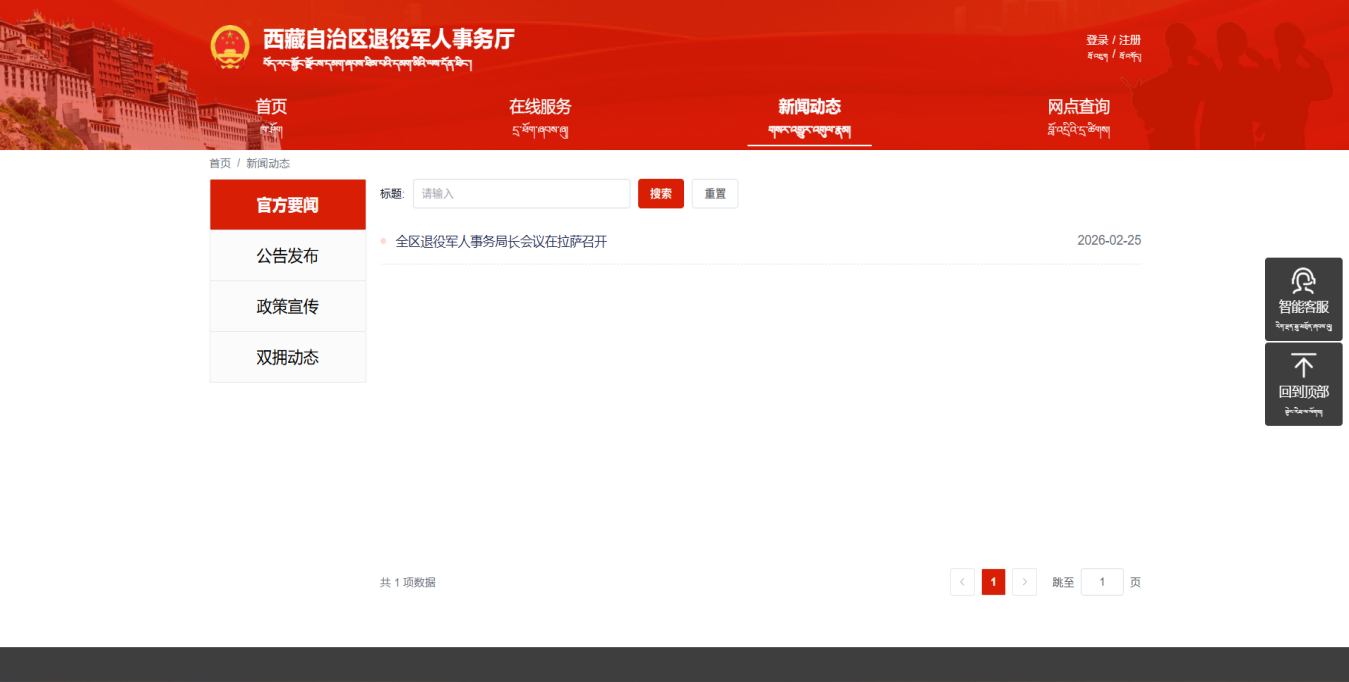This screenshot has width=1349, height=682.
Task: Click the 注册 register link
Action: (x=1130, y=40)
